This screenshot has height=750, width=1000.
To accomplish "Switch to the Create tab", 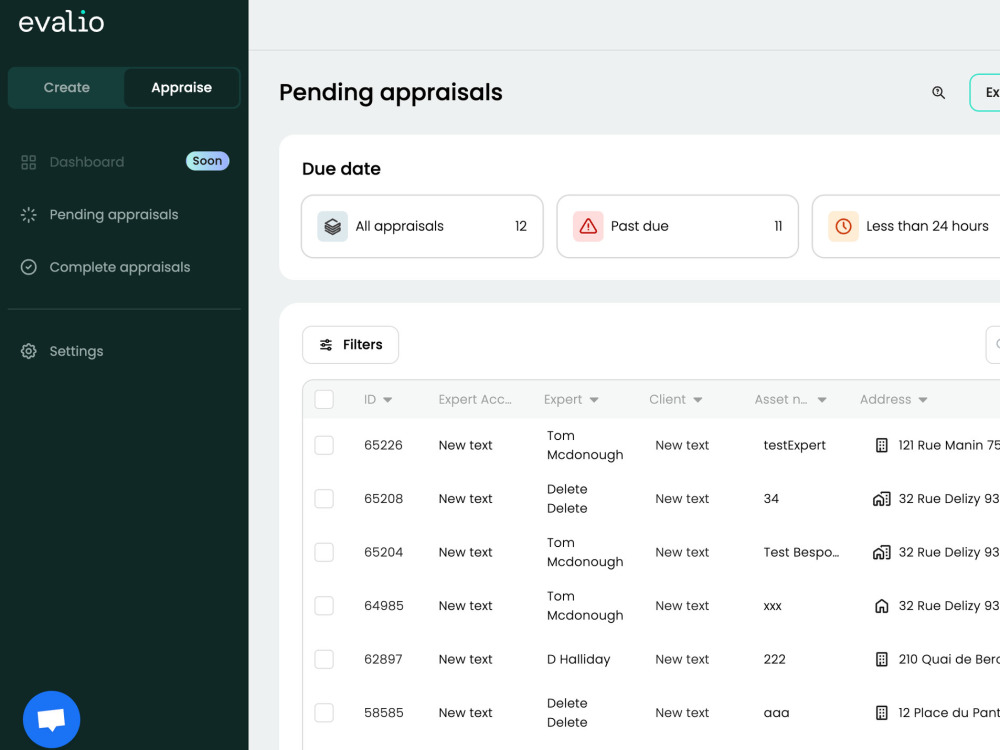I will pyautogui.click(x=66, y=87).
